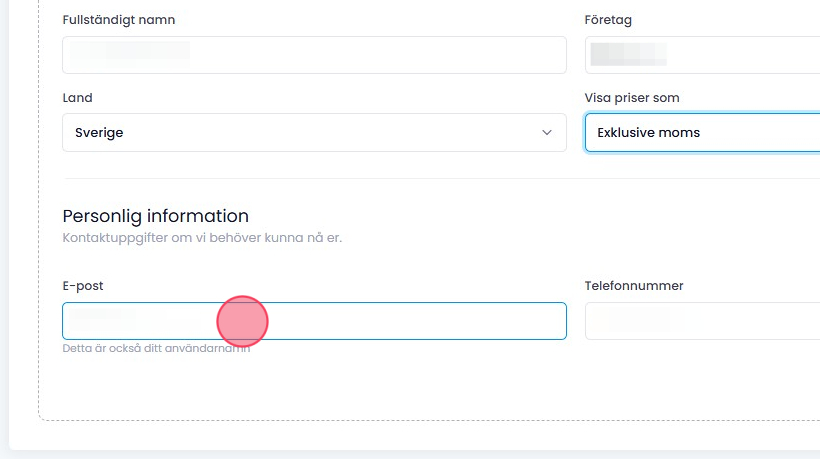Select the Sverige value in Land field
The height and width of the screenshot is (459, 820).
(99, 133)
